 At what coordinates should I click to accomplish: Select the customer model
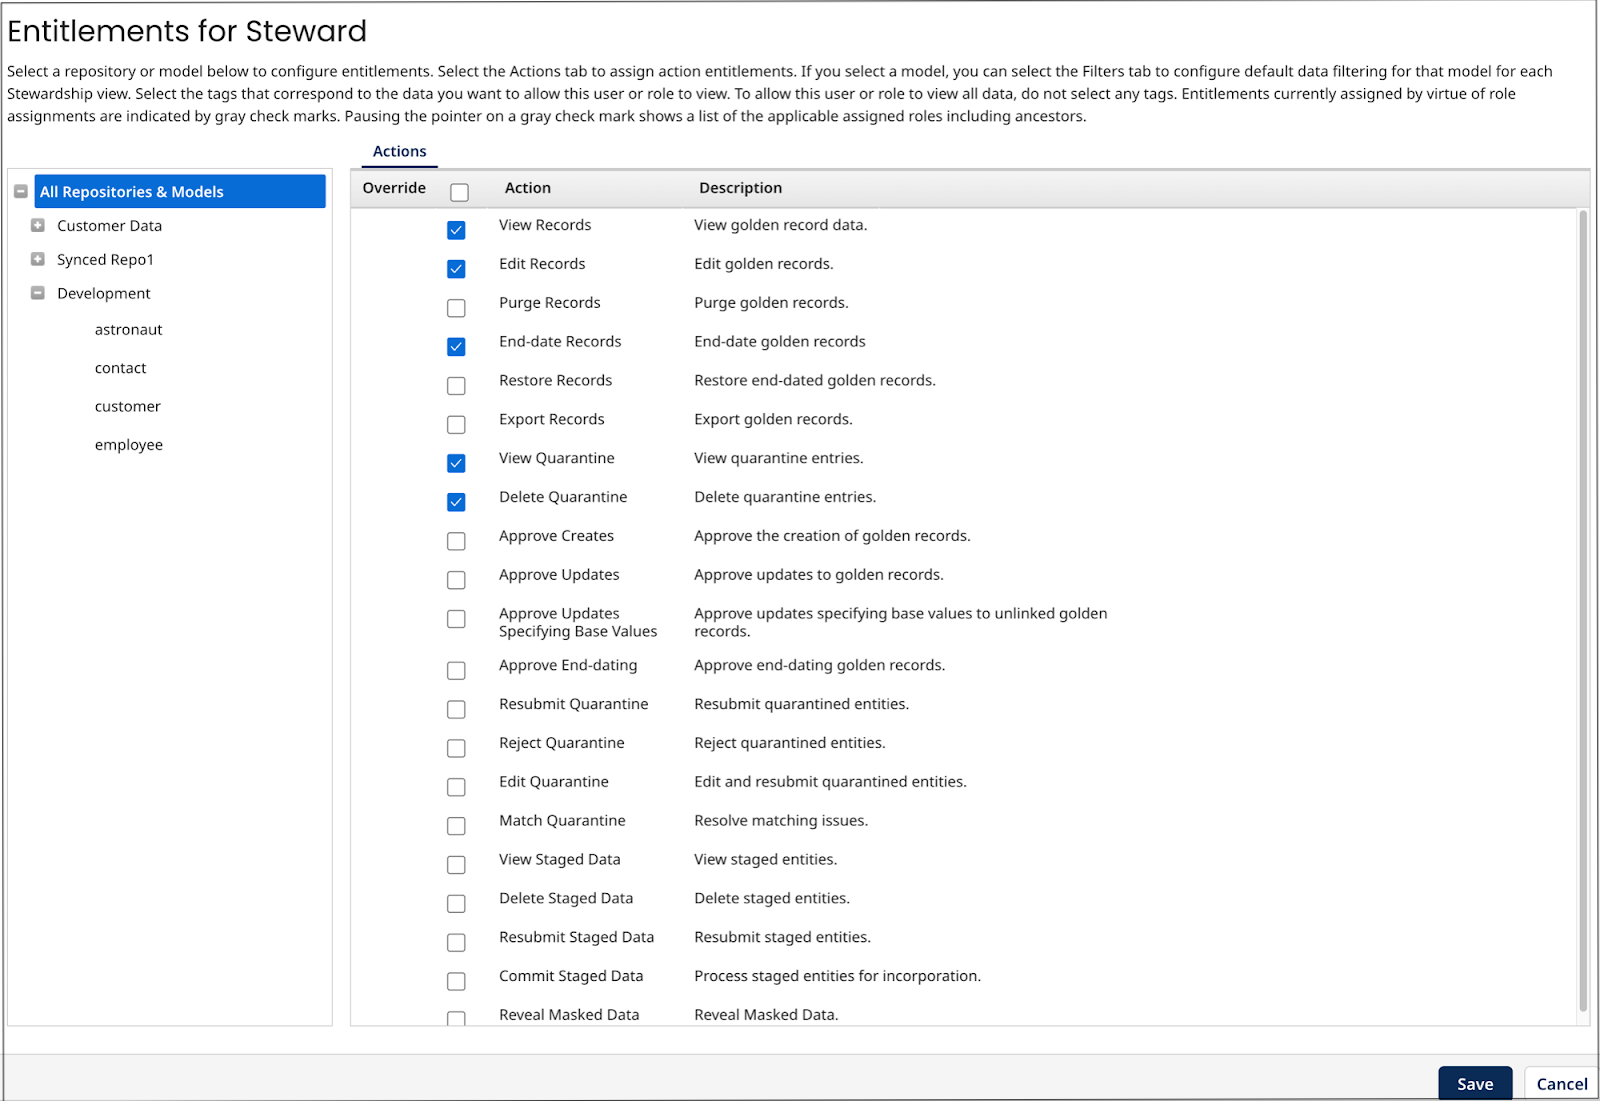coord(127,406)
